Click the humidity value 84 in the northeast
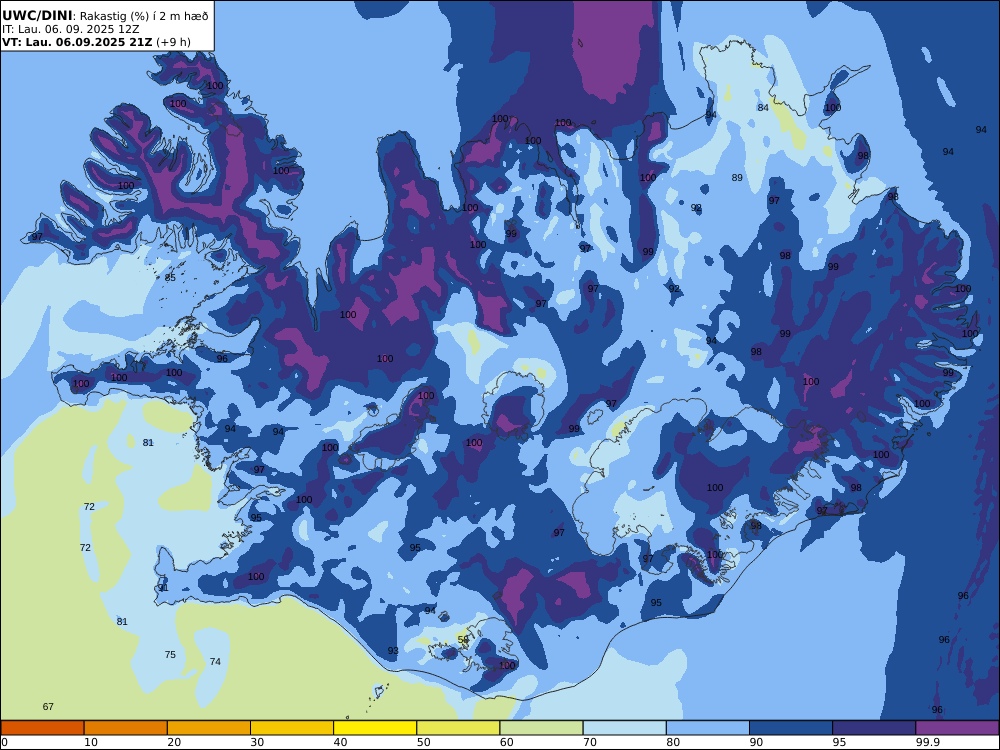The image size is (1000, 750). (x=763, y=108)
